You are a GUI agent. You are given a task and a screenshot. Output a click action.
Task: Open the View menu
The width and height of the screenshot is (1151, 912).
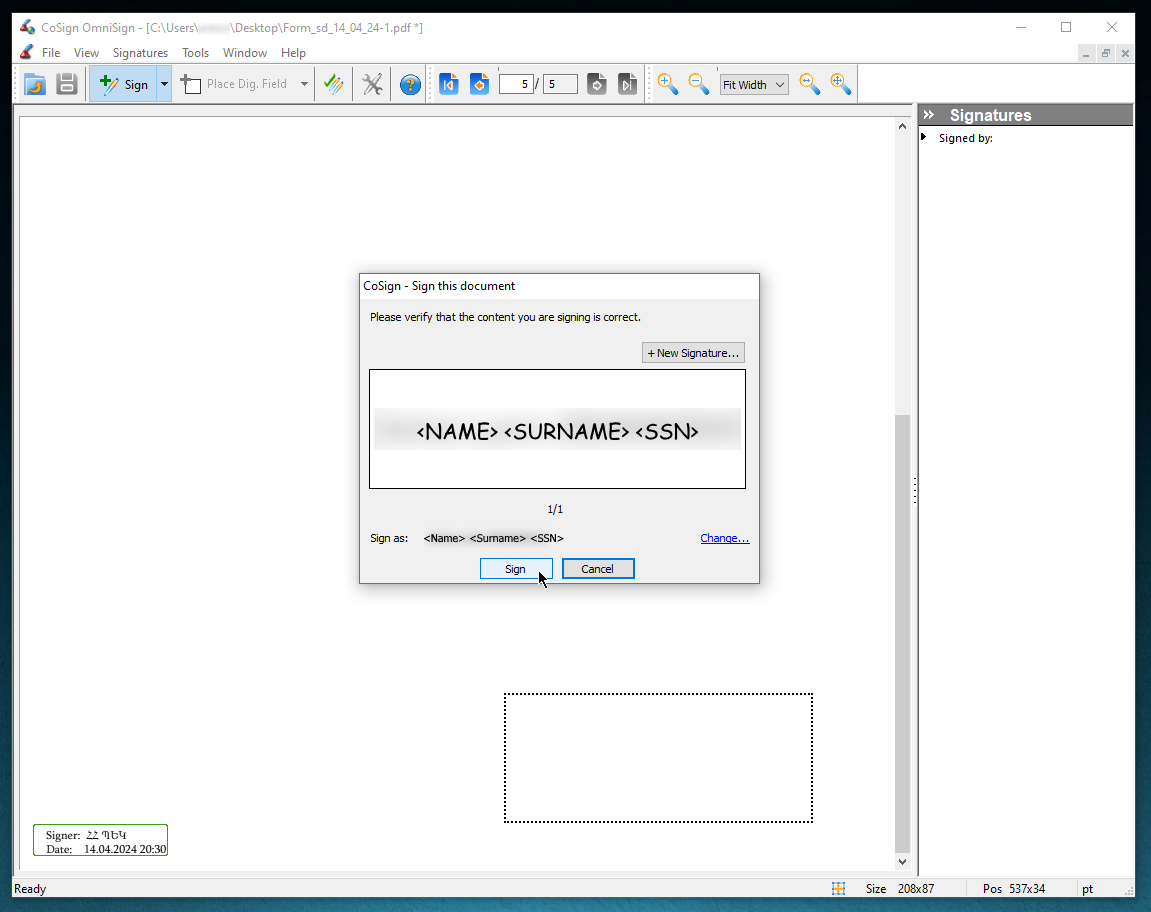[x=86, y=53]
